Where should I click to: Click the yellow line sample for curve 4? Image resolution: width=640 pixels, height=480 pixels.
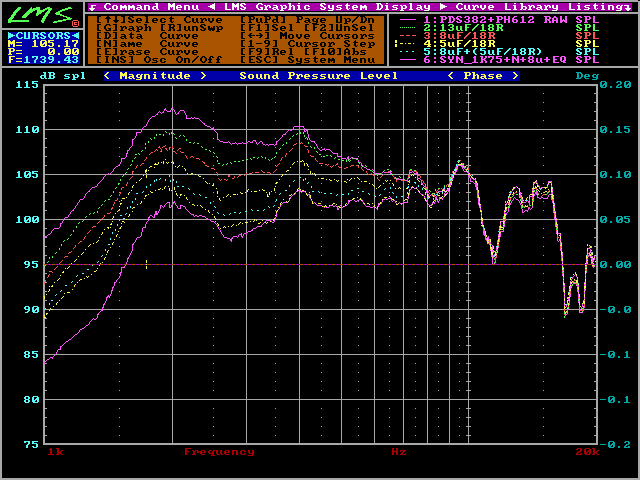(408, 44)
